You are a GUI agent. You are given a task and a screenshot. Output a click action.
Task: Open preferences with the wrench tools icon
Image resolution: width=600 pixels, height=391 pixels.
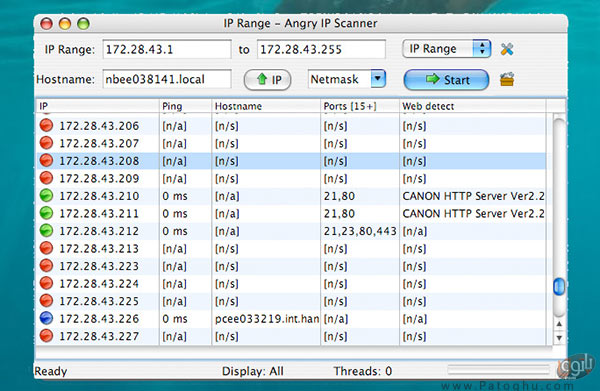507,49
